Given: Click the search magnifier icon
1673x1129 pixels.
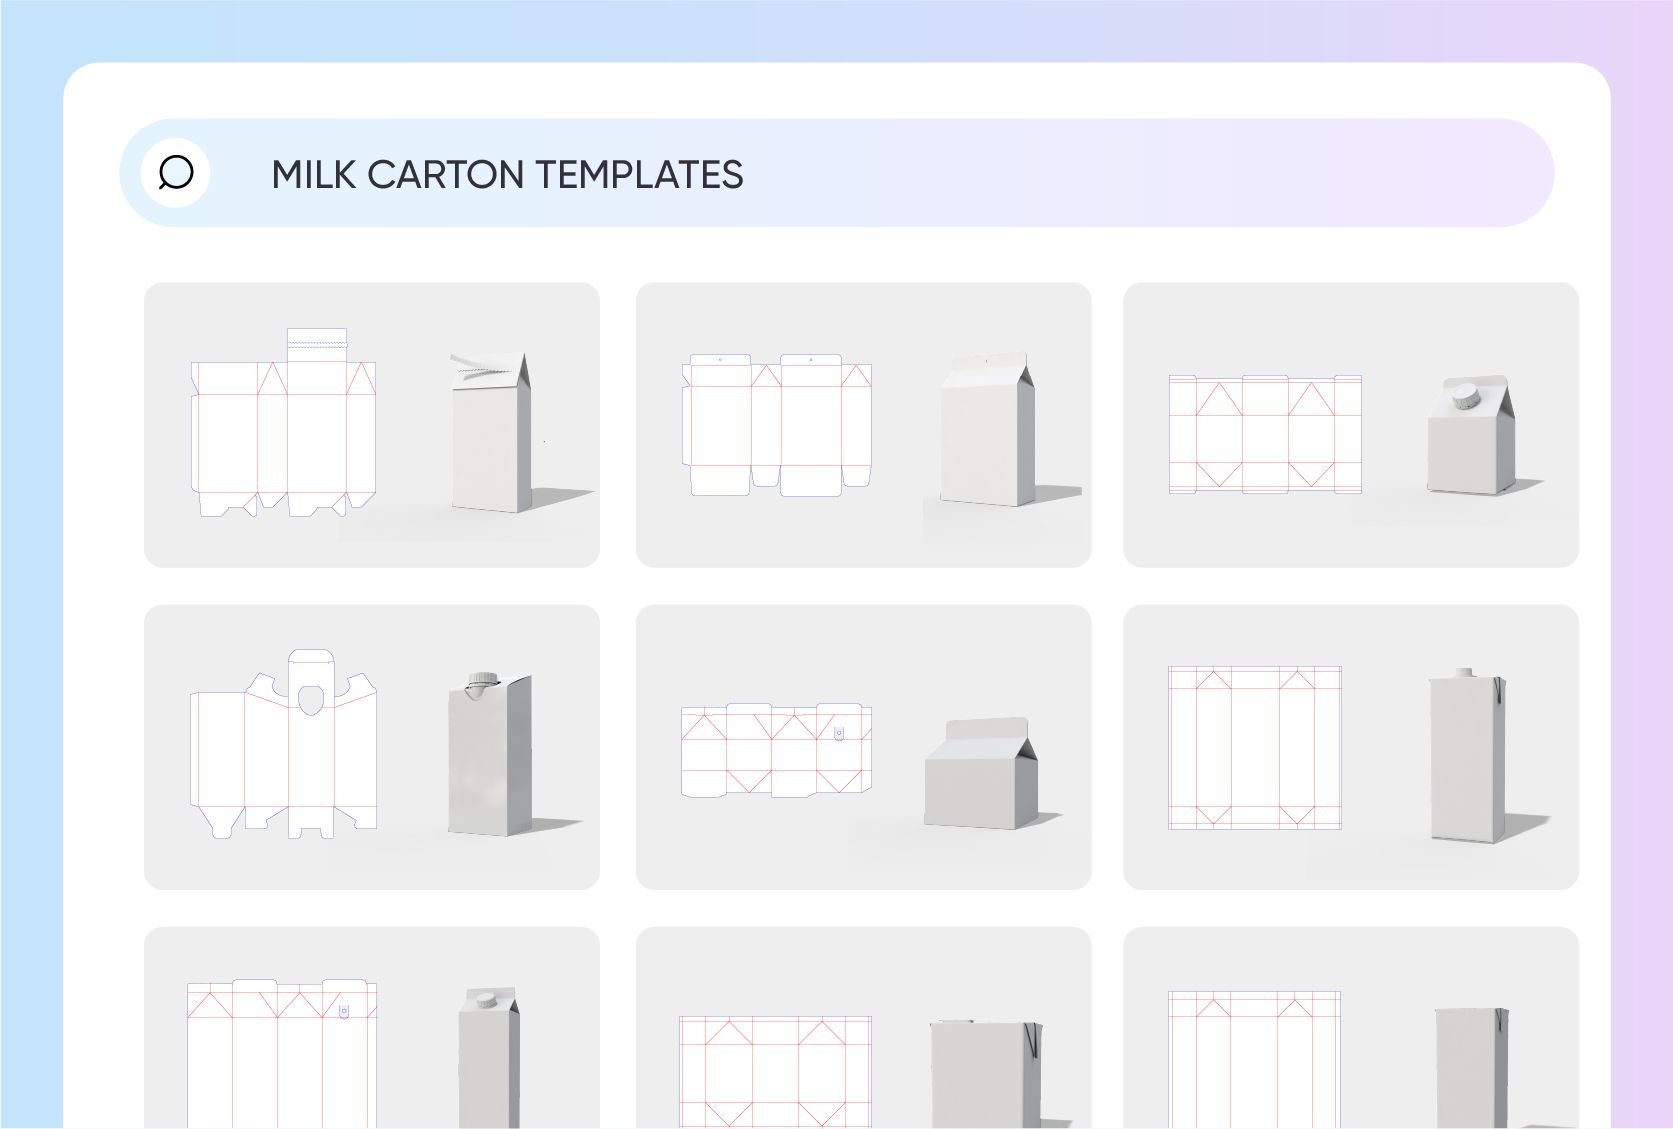Looking at the screenshot, I should pyautogui.click(x=176, y=173).
